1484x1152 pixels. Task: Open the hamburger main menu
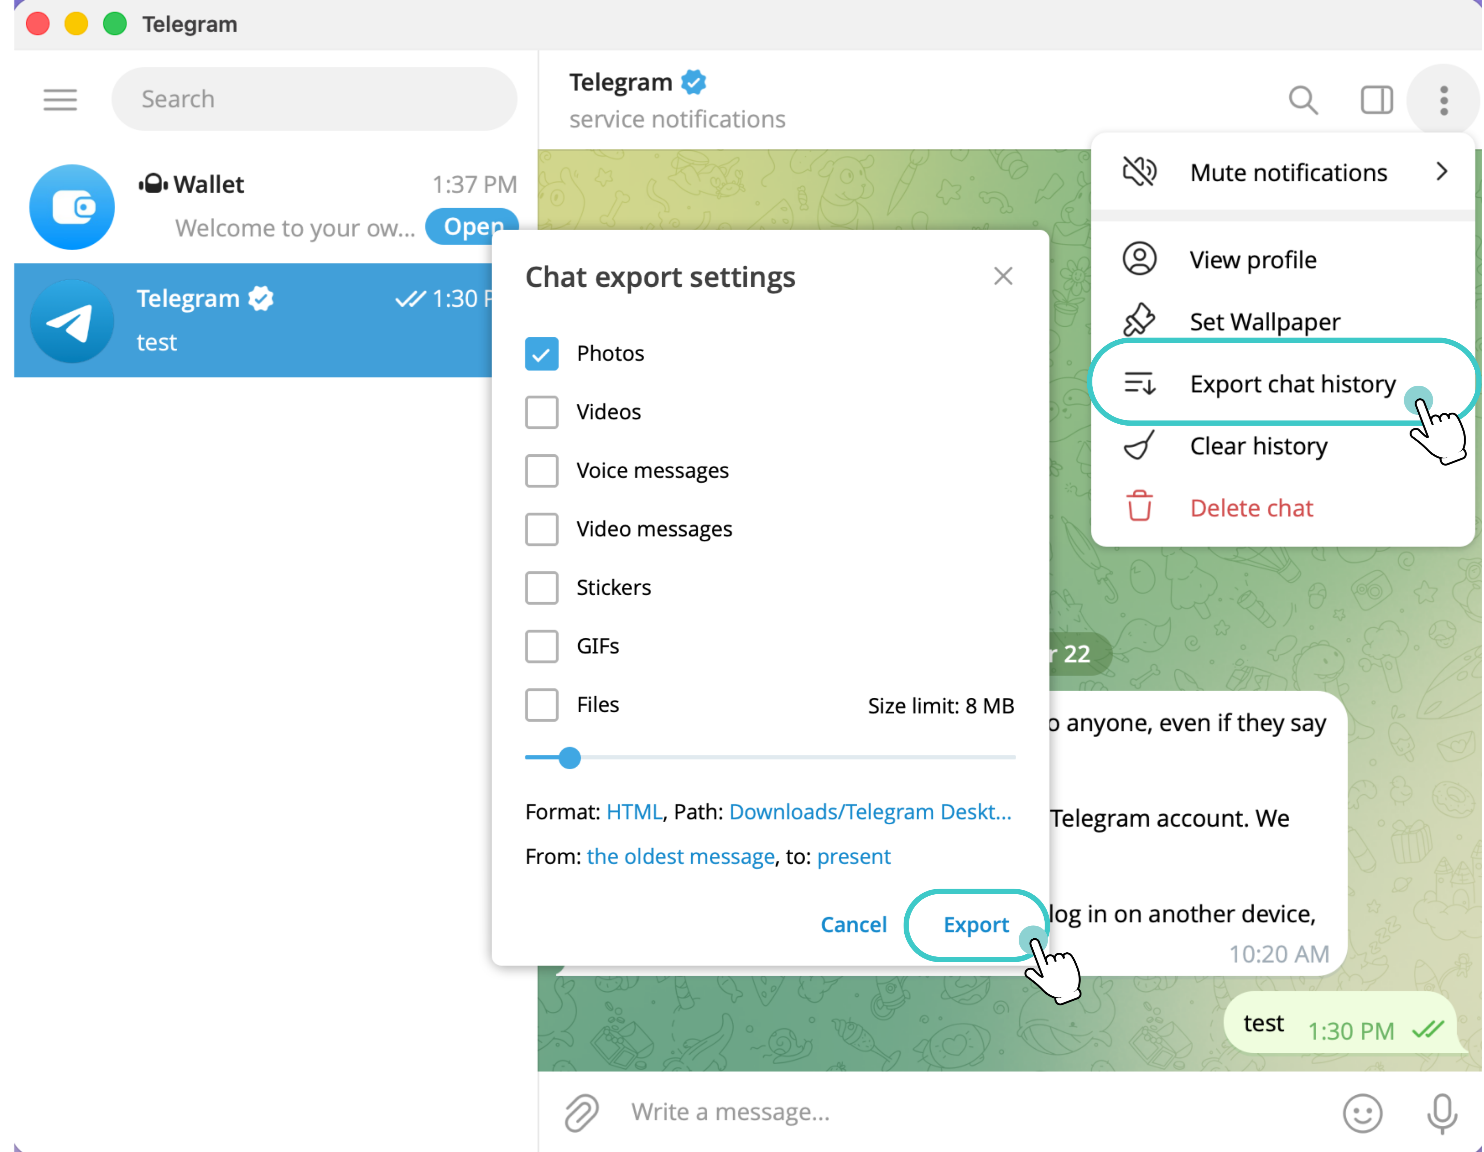click(60, 99)
